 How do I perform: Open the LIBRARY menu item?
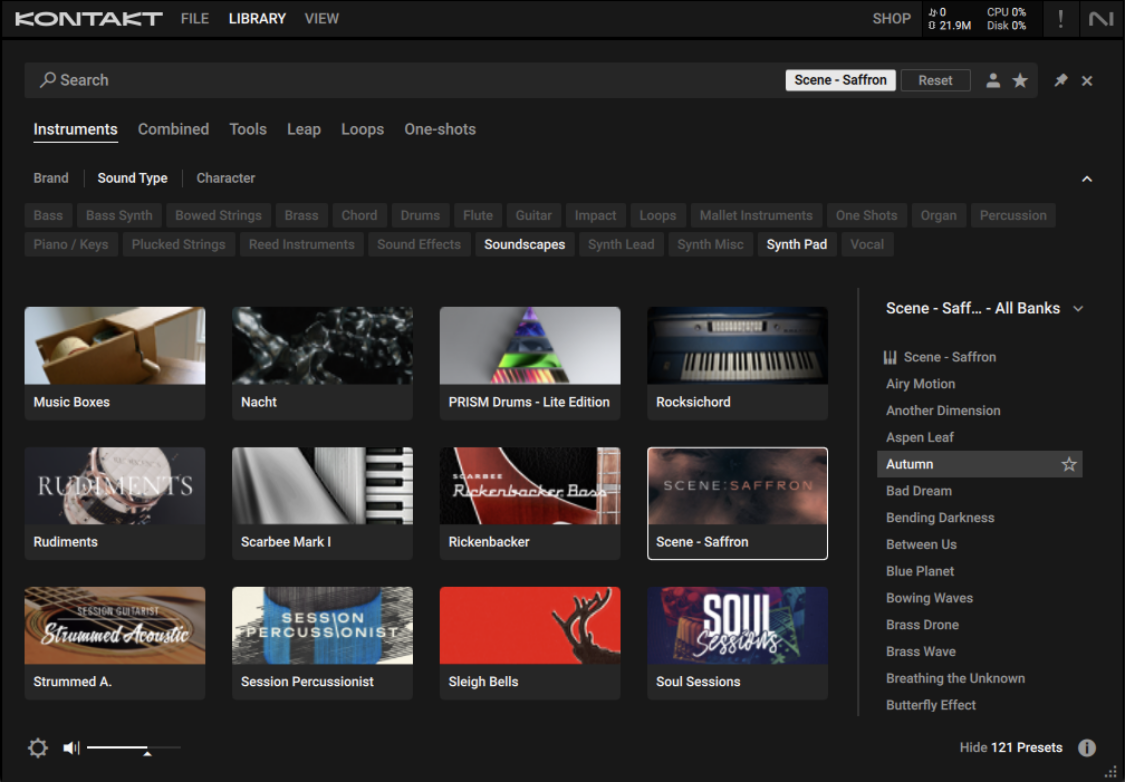click(x=257, y=18)
